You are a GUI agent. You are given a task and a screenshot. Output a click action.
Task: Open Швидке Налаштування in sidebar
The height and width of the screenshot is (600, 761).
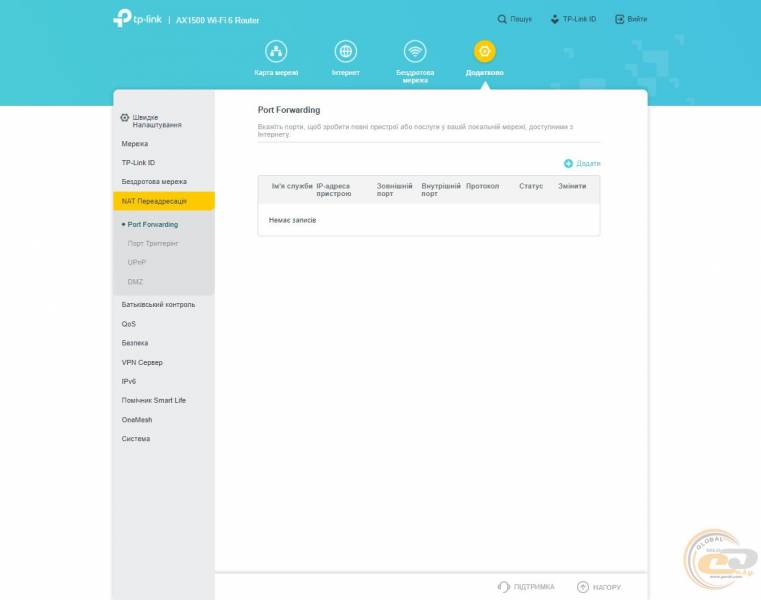click(x=157, y=121)
